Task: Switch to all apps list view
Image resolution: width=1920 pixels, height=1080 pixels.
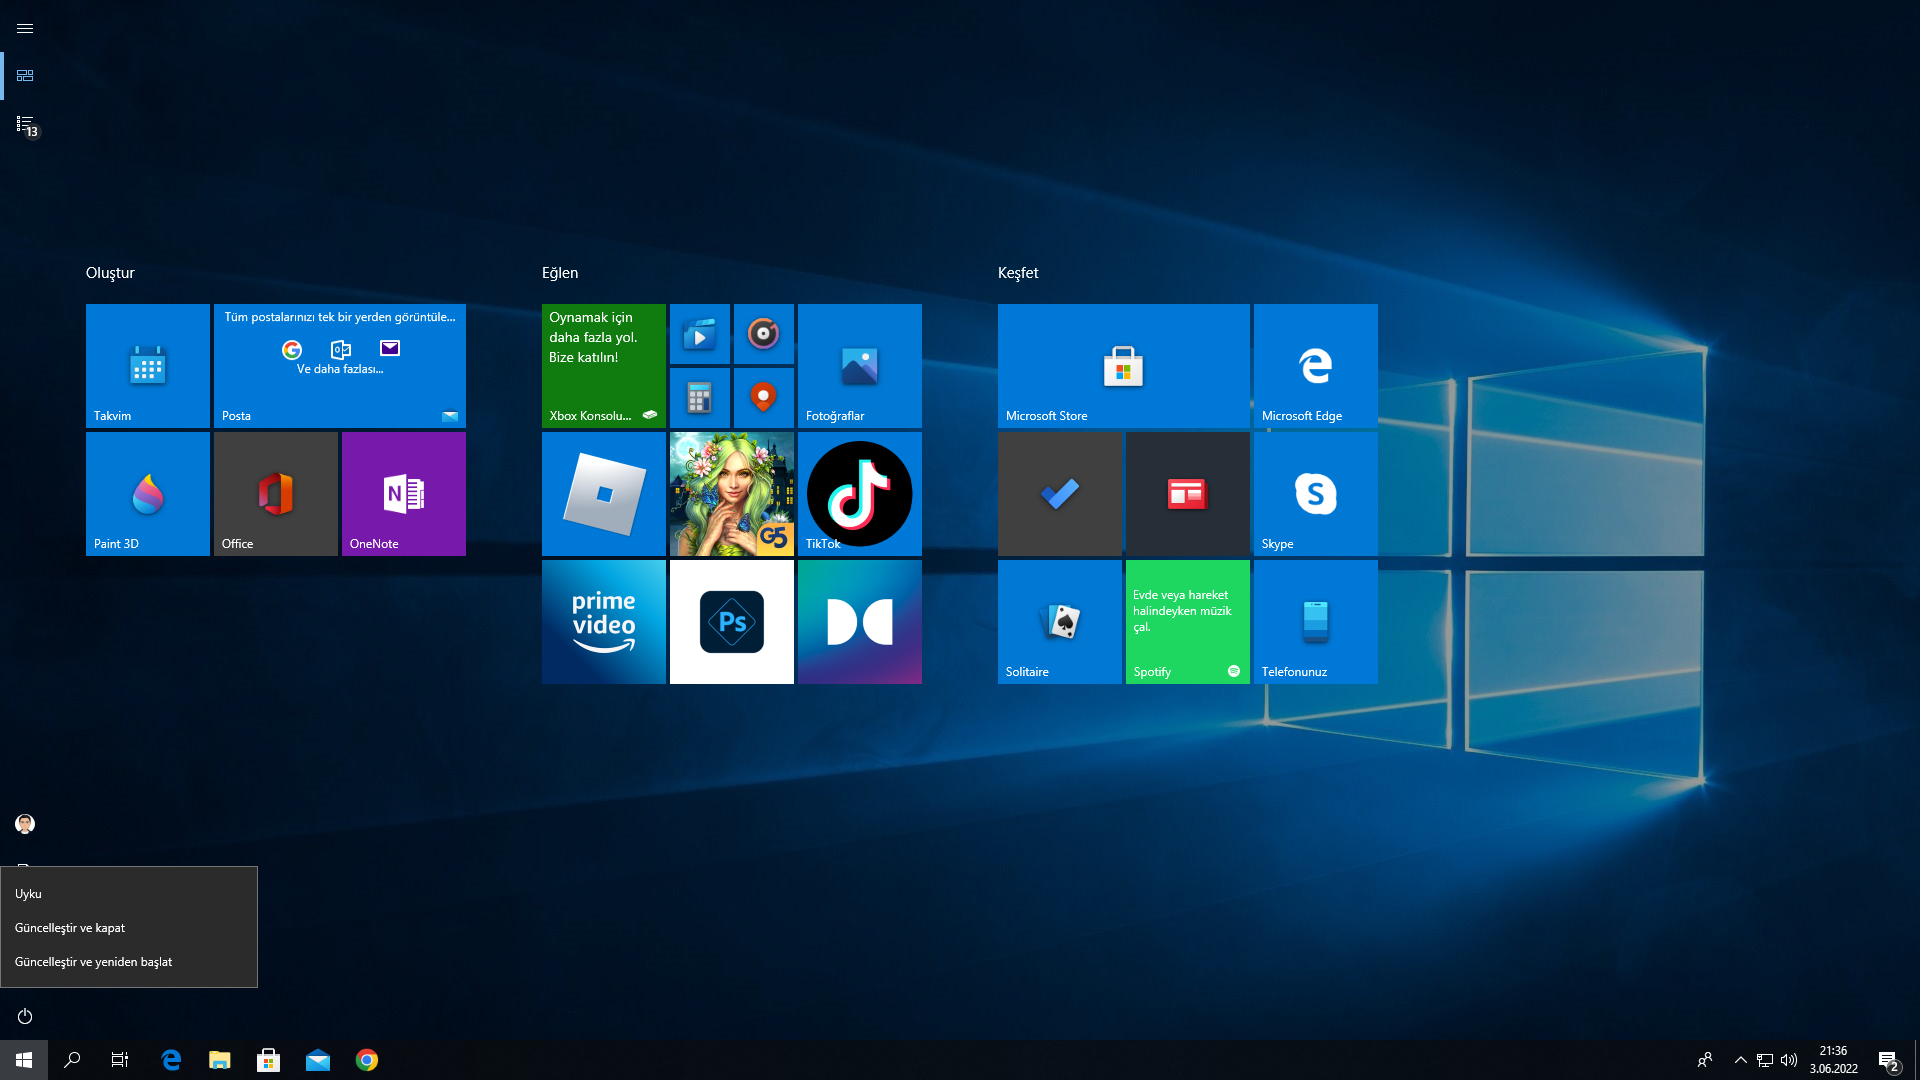Action: [25, 124]
